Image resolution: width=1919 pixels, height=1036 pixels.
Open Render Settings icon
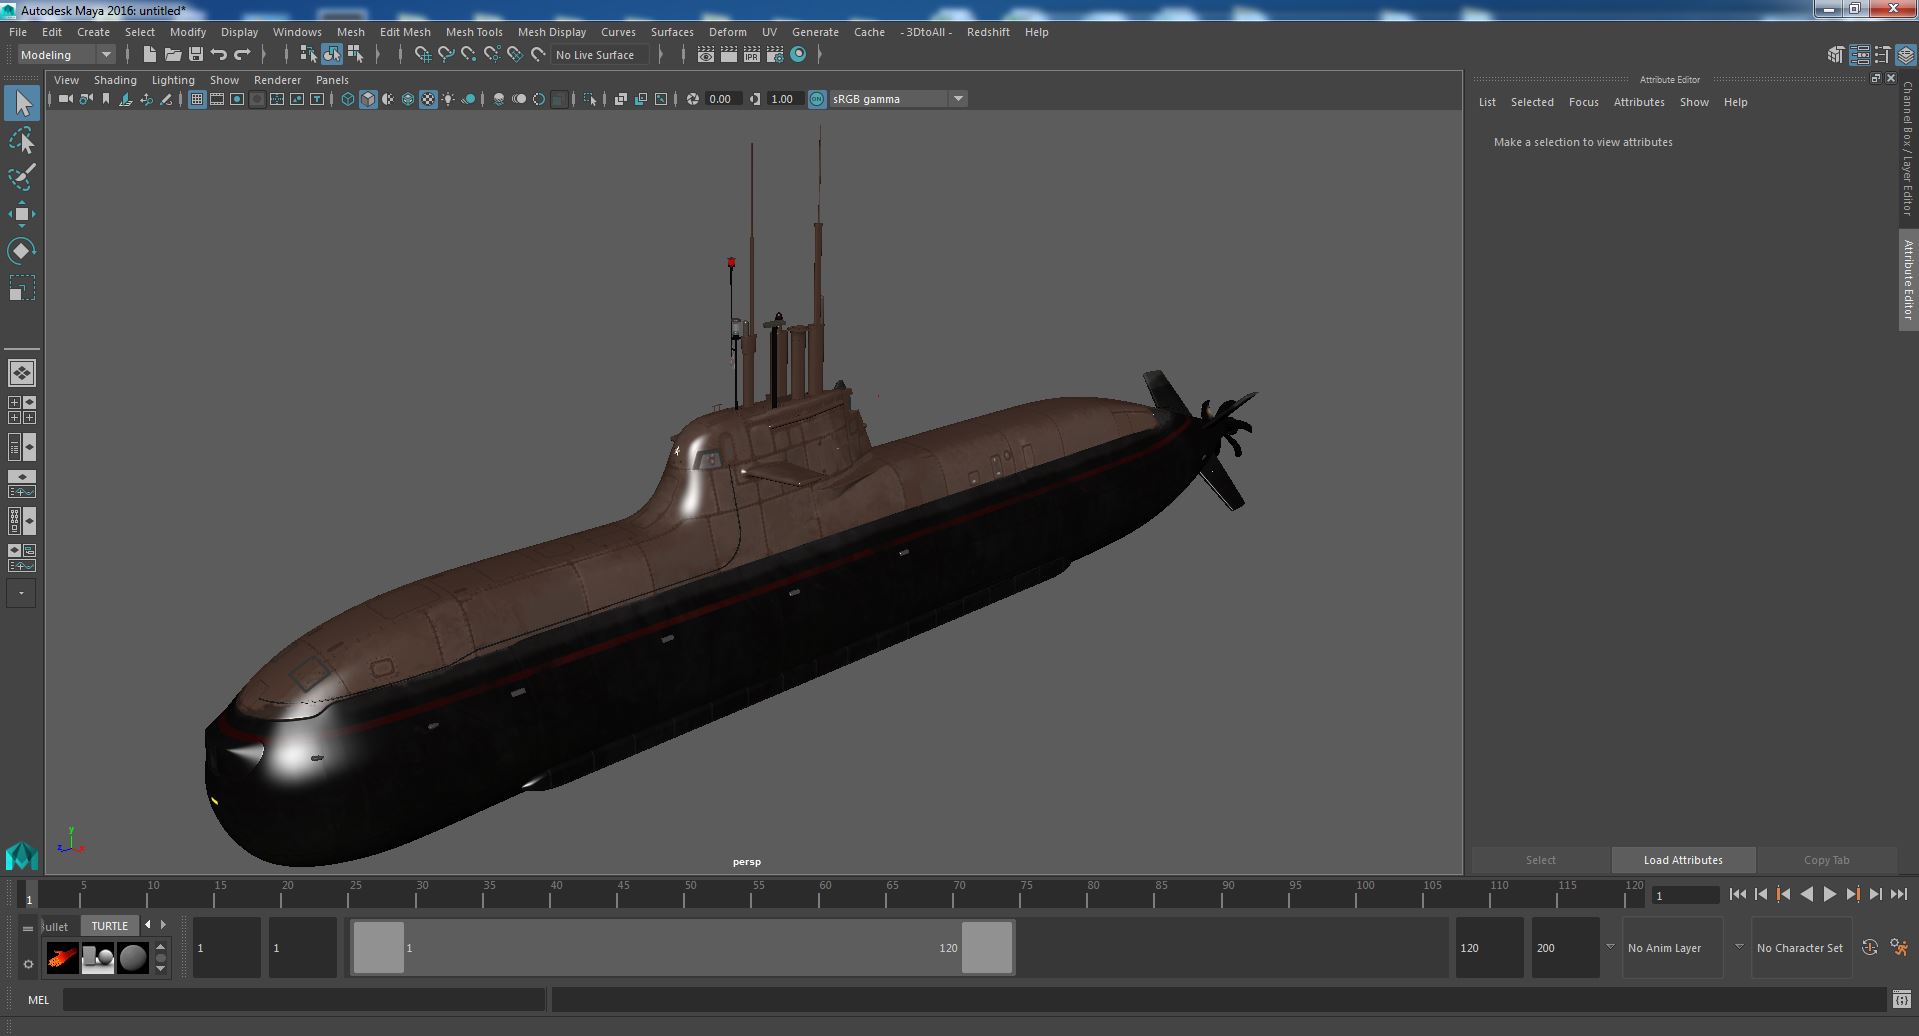coord(775,55)
